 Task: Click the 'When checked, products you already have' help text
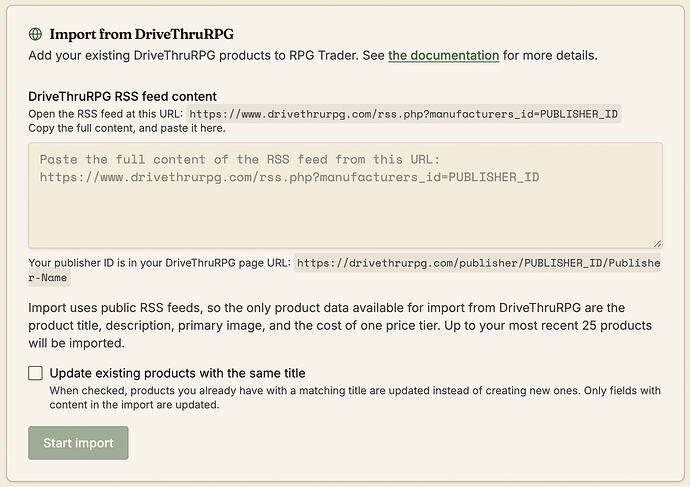[x=355, y=397]
